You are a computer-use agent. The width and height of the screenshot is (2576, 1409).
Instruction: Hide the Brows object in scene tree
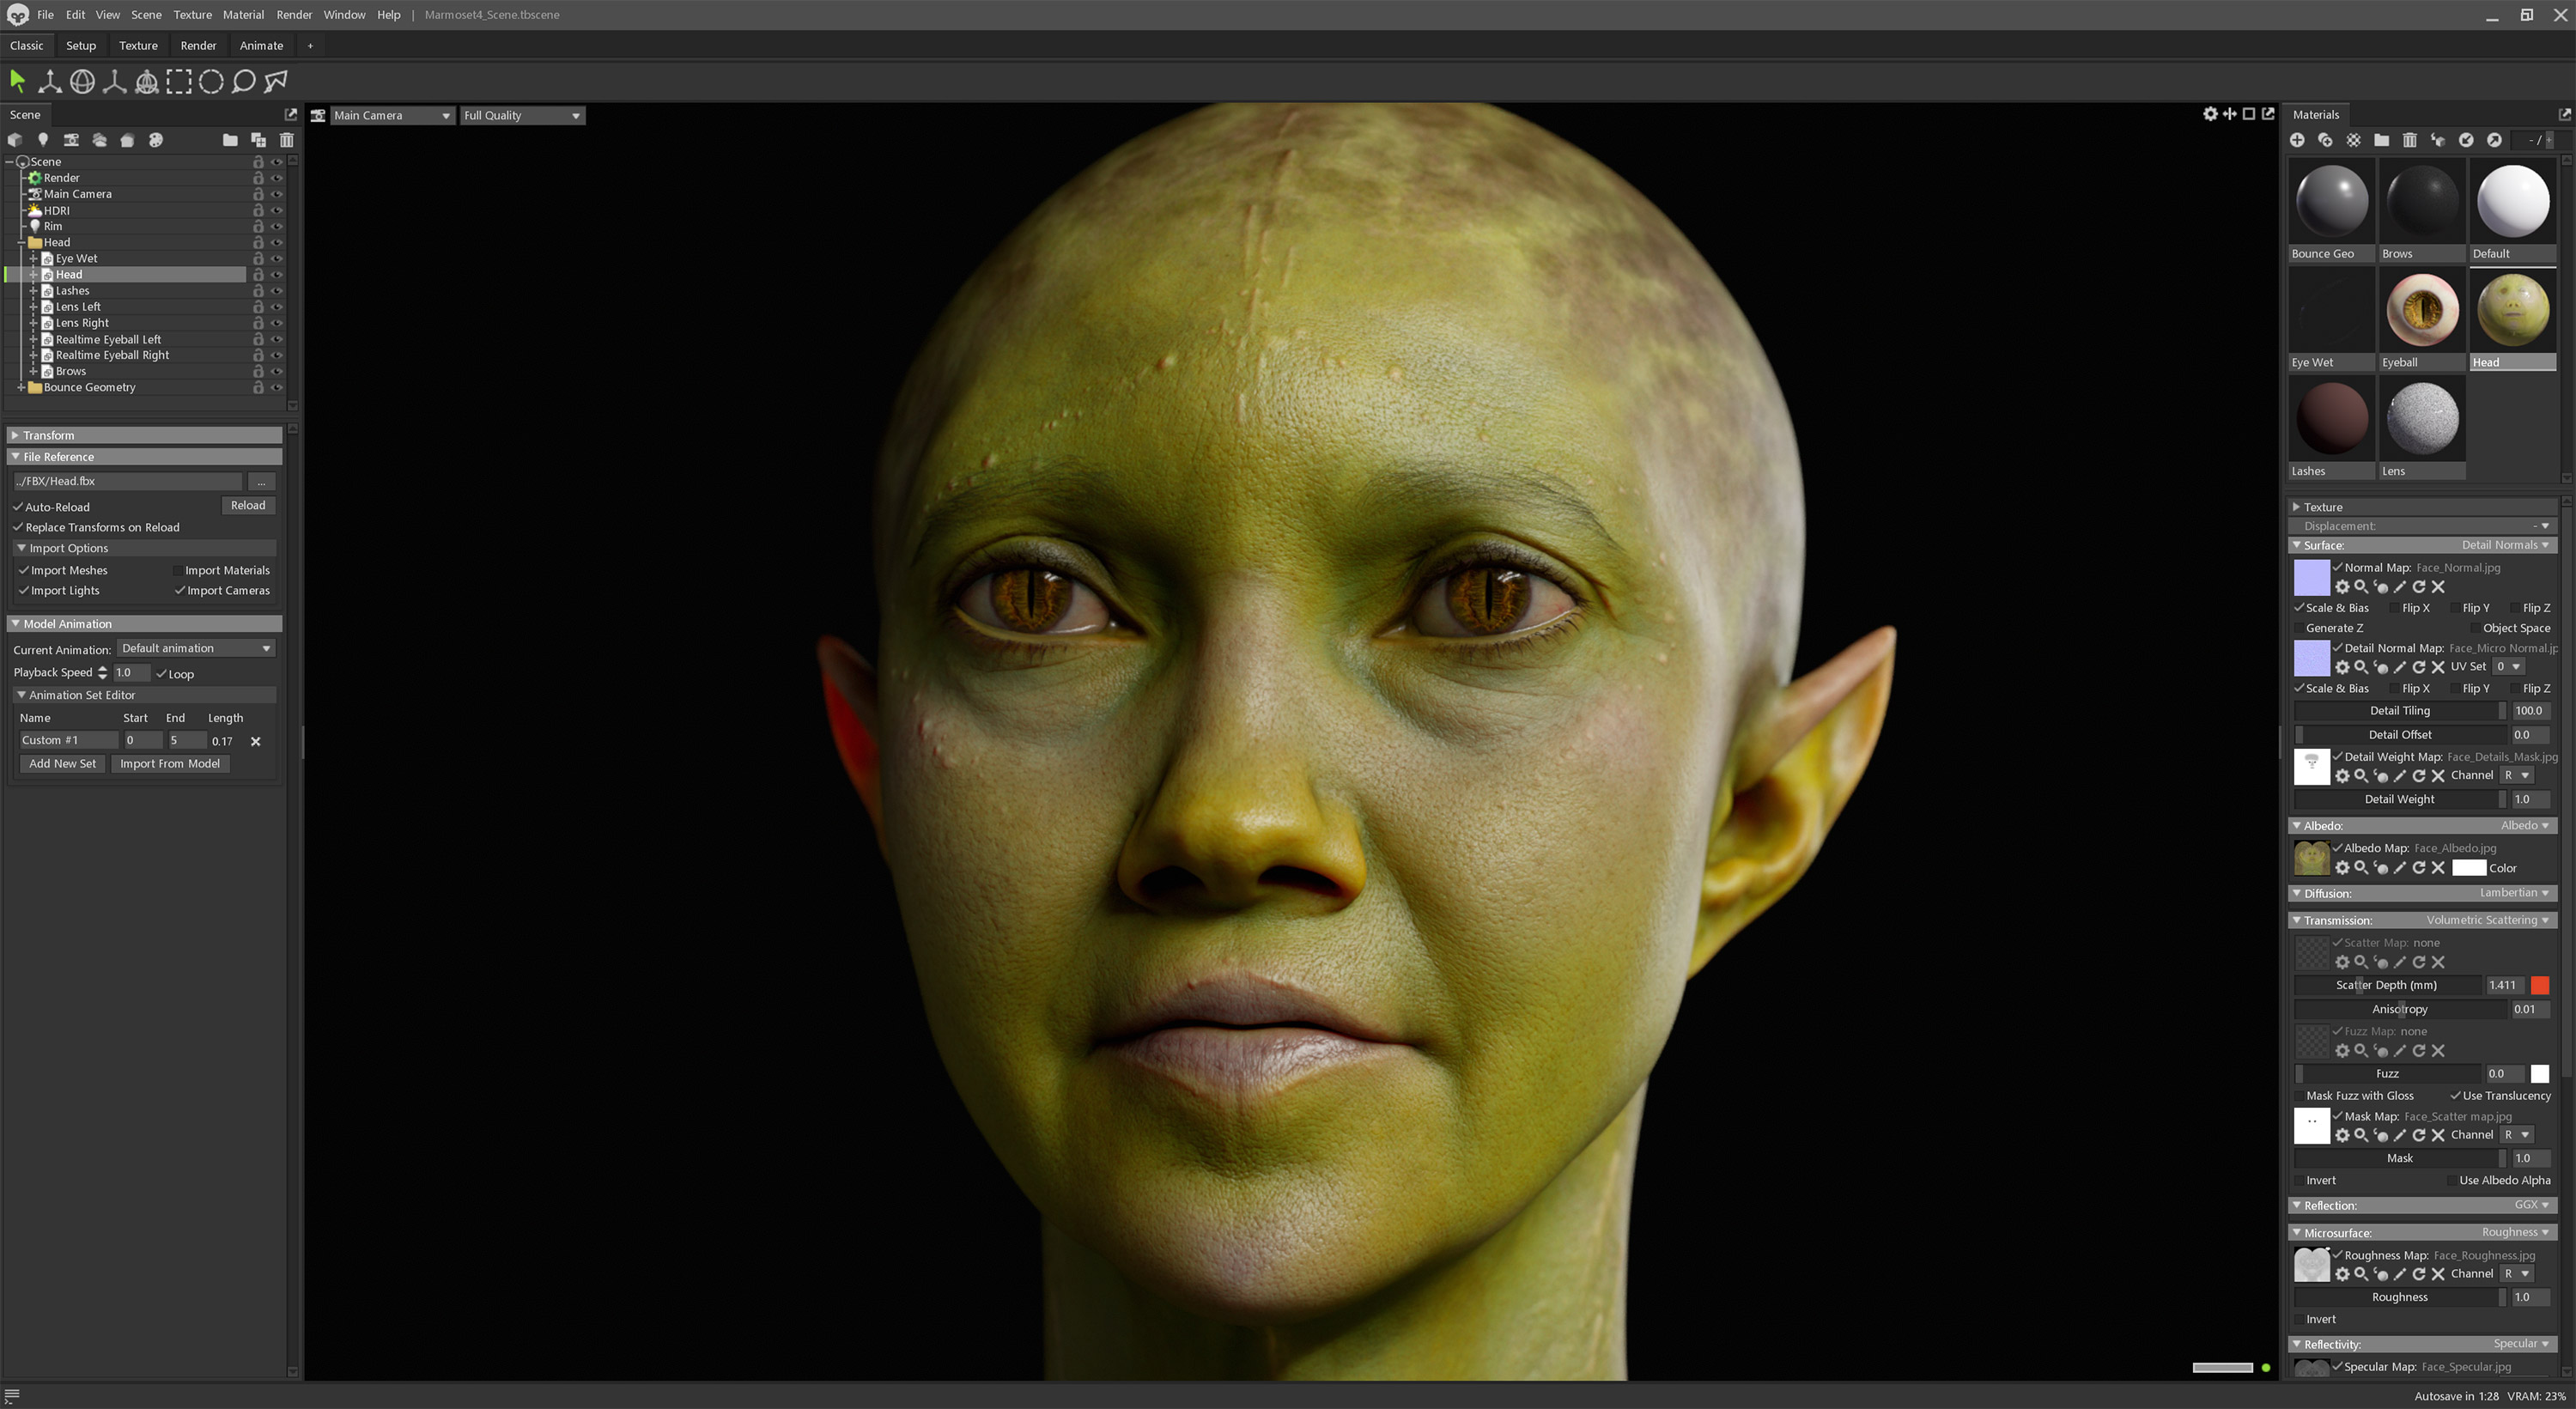tap(277, 370)
